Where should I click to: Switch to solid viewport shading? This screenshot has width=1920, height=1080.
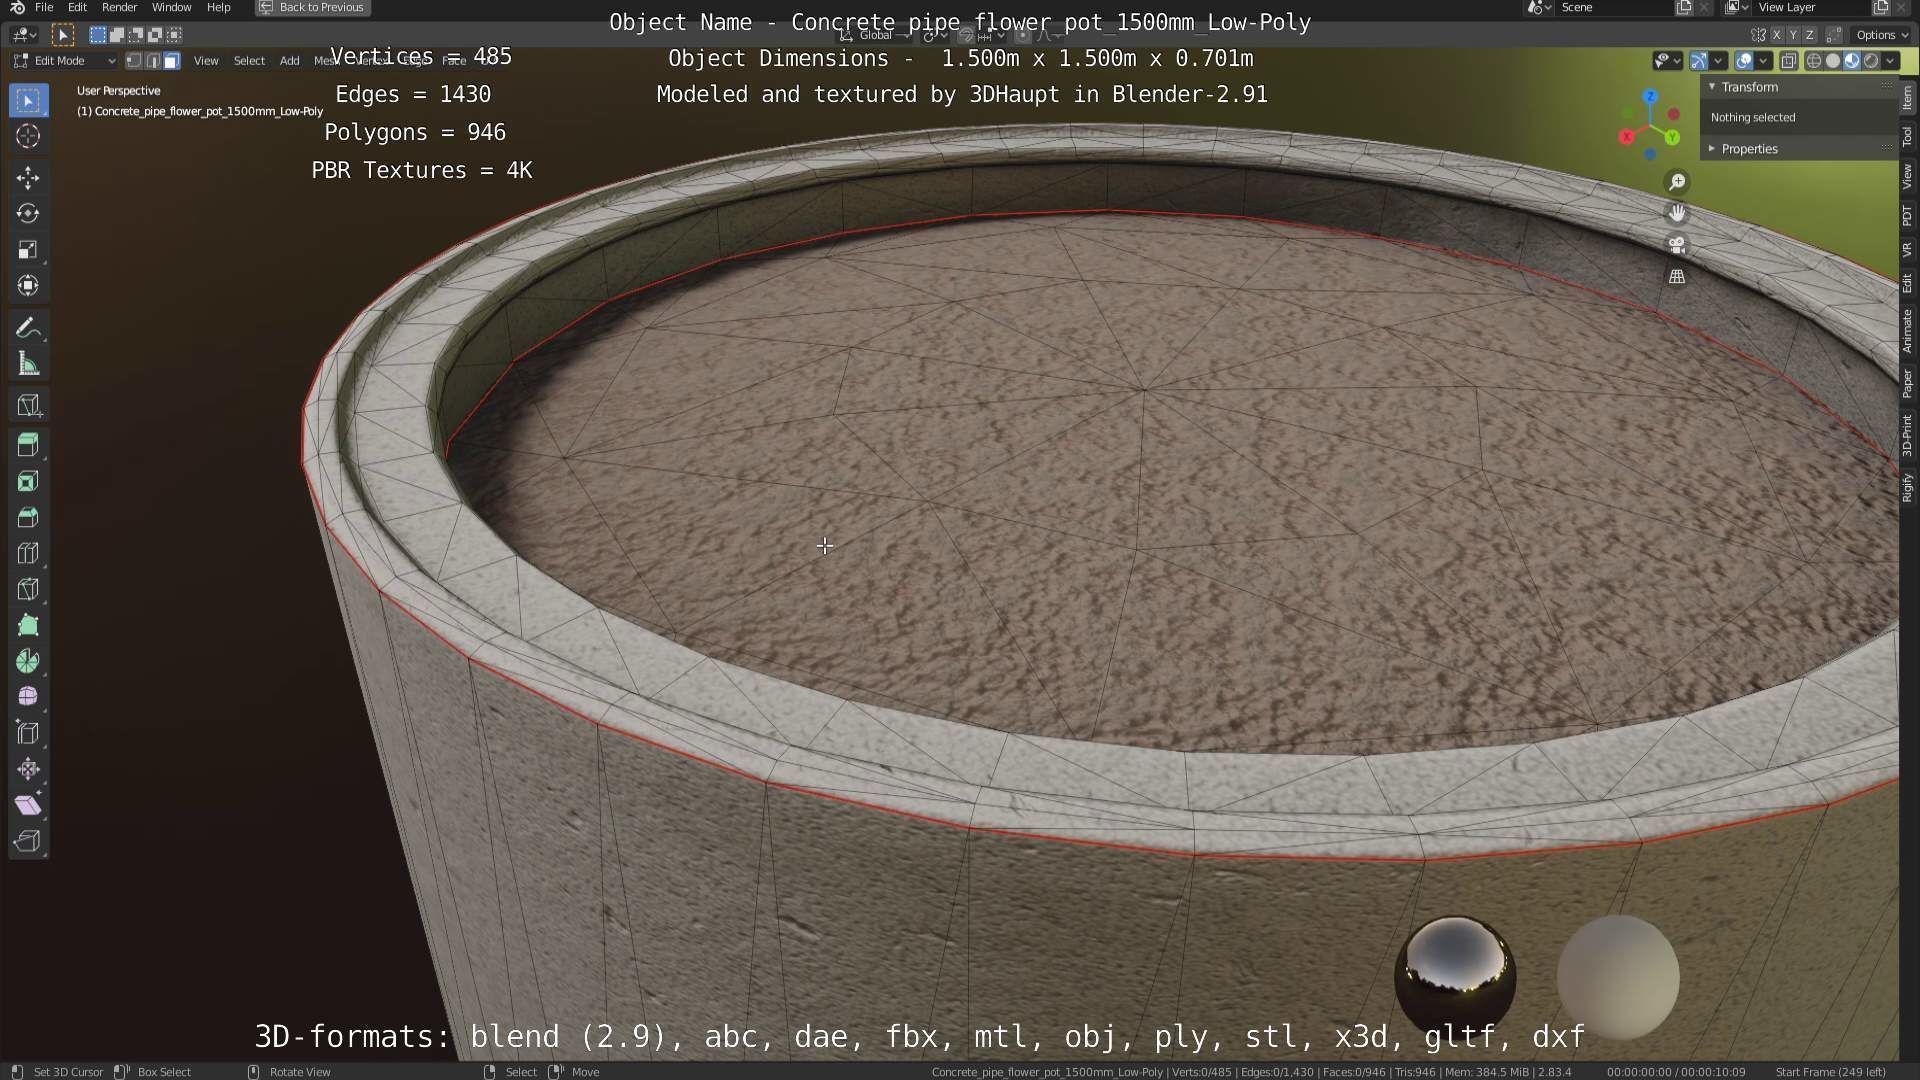tap(1833, 61)
